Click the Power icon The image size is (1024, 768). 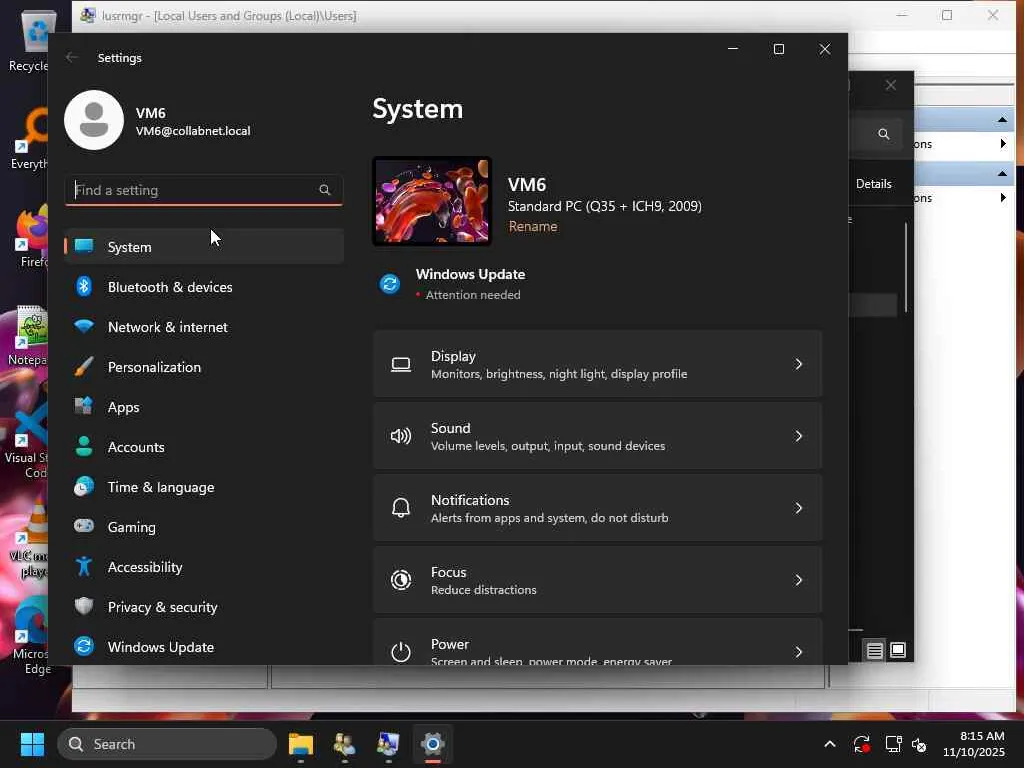[x=401, y=651]
